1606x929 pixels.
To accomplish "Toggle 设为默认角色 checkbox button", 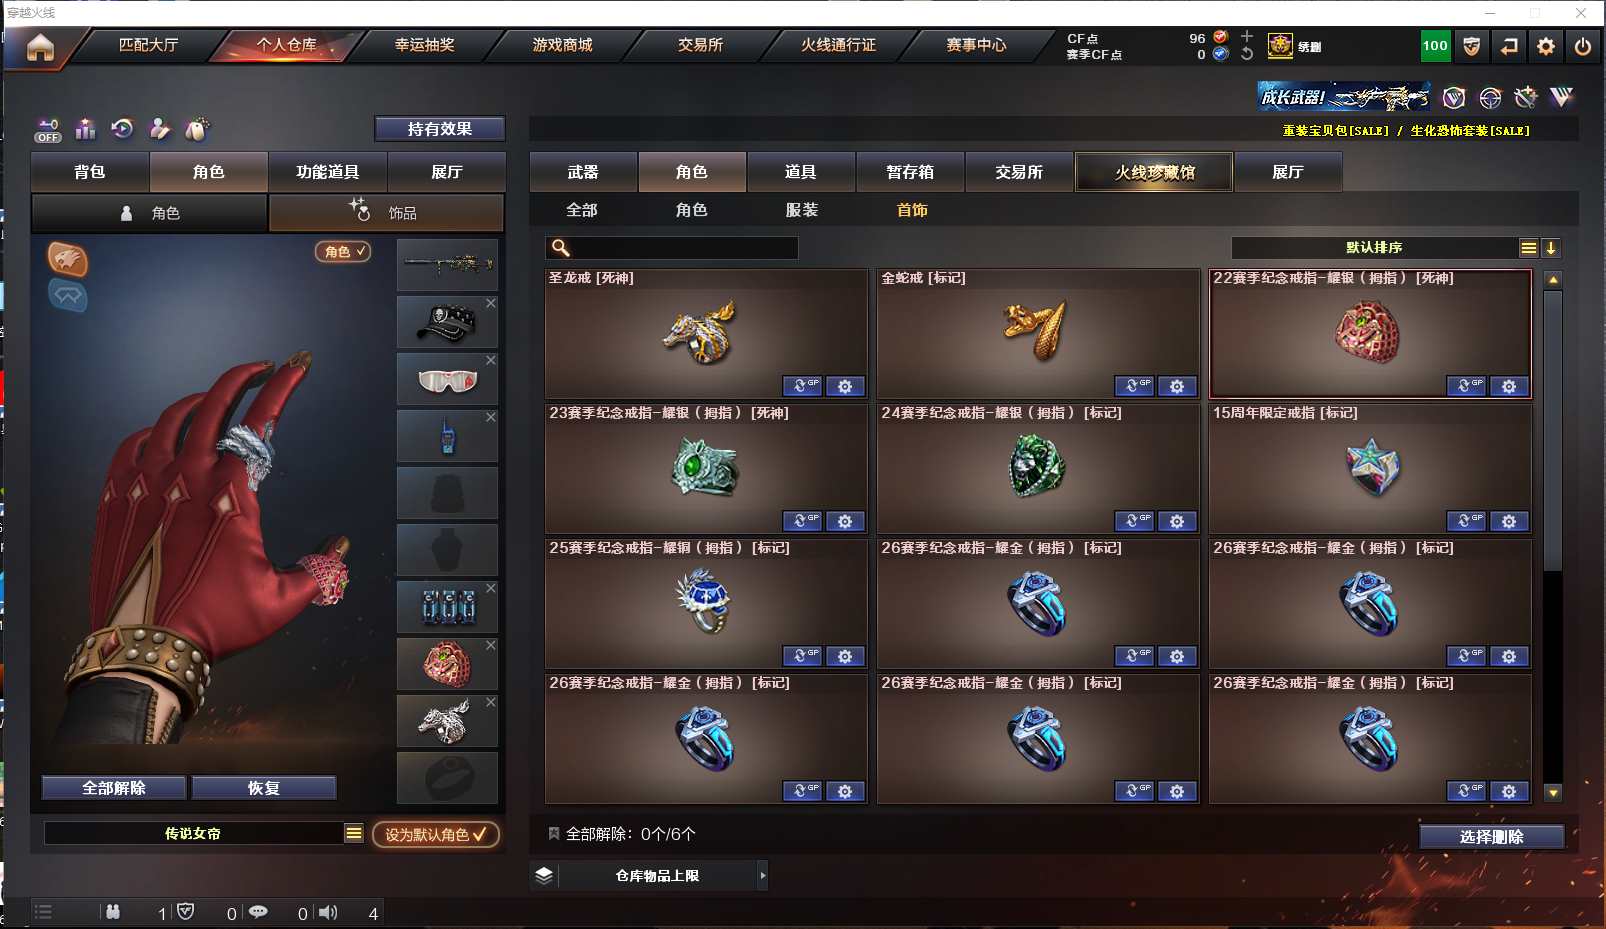I will 436,834.
